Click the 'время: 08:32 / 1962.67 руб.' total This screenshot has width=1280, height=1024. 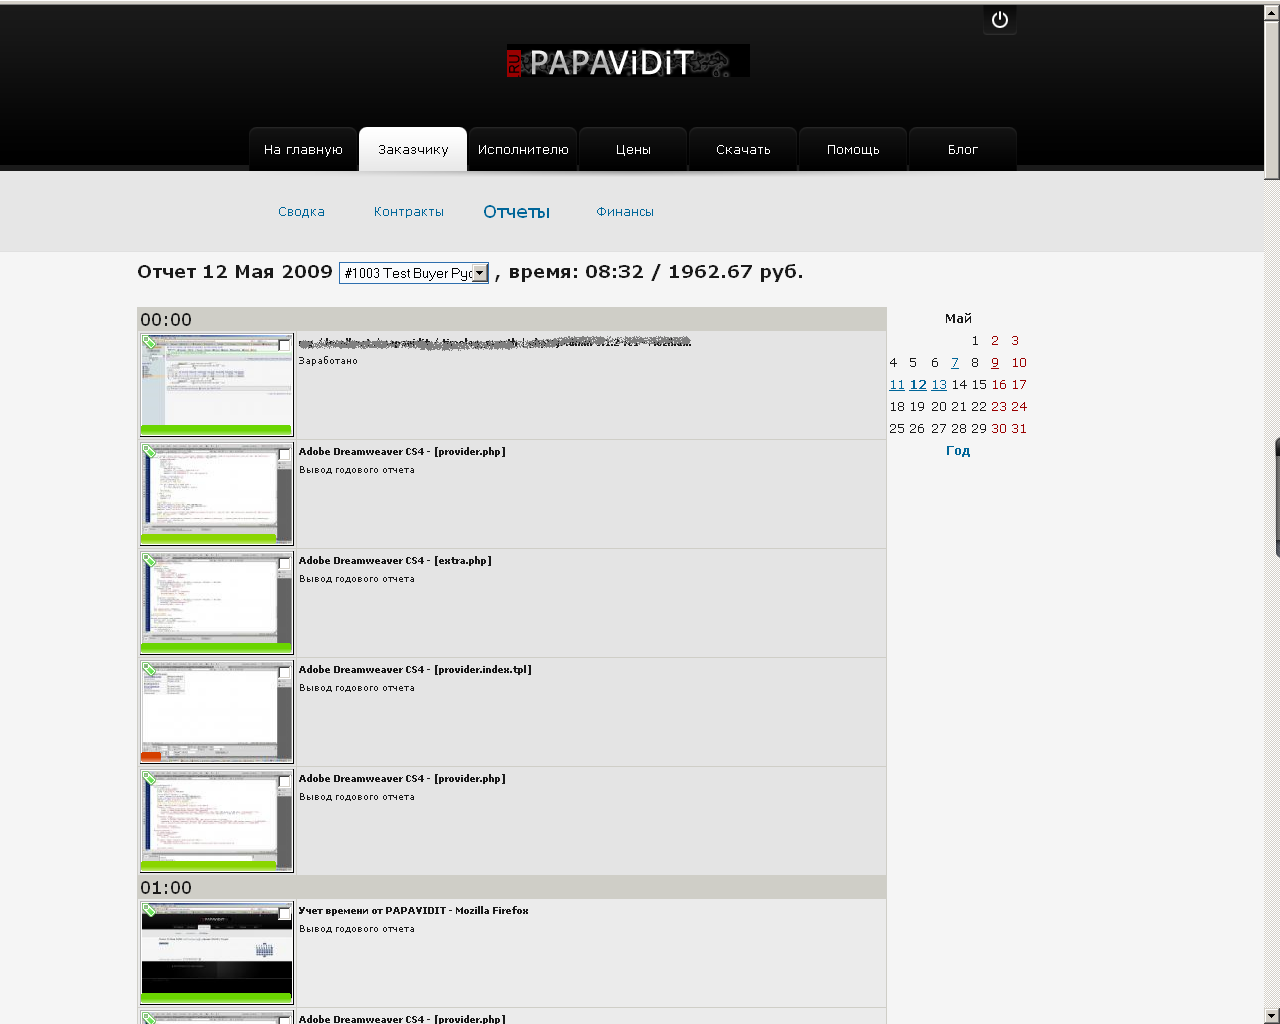656,272
